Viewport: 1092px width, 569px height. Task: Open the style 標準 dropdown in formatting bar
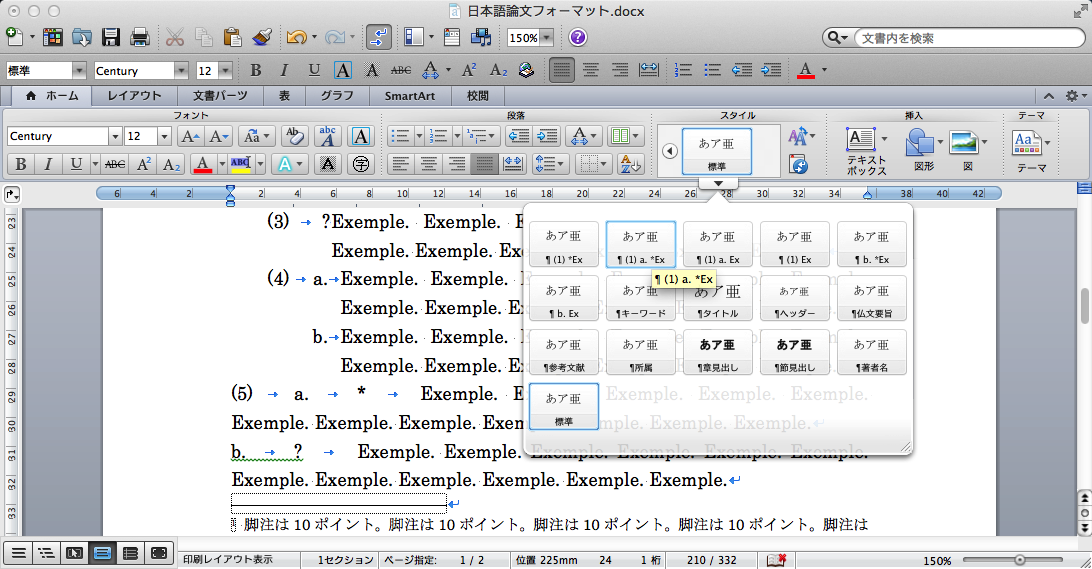click(79, 70)
